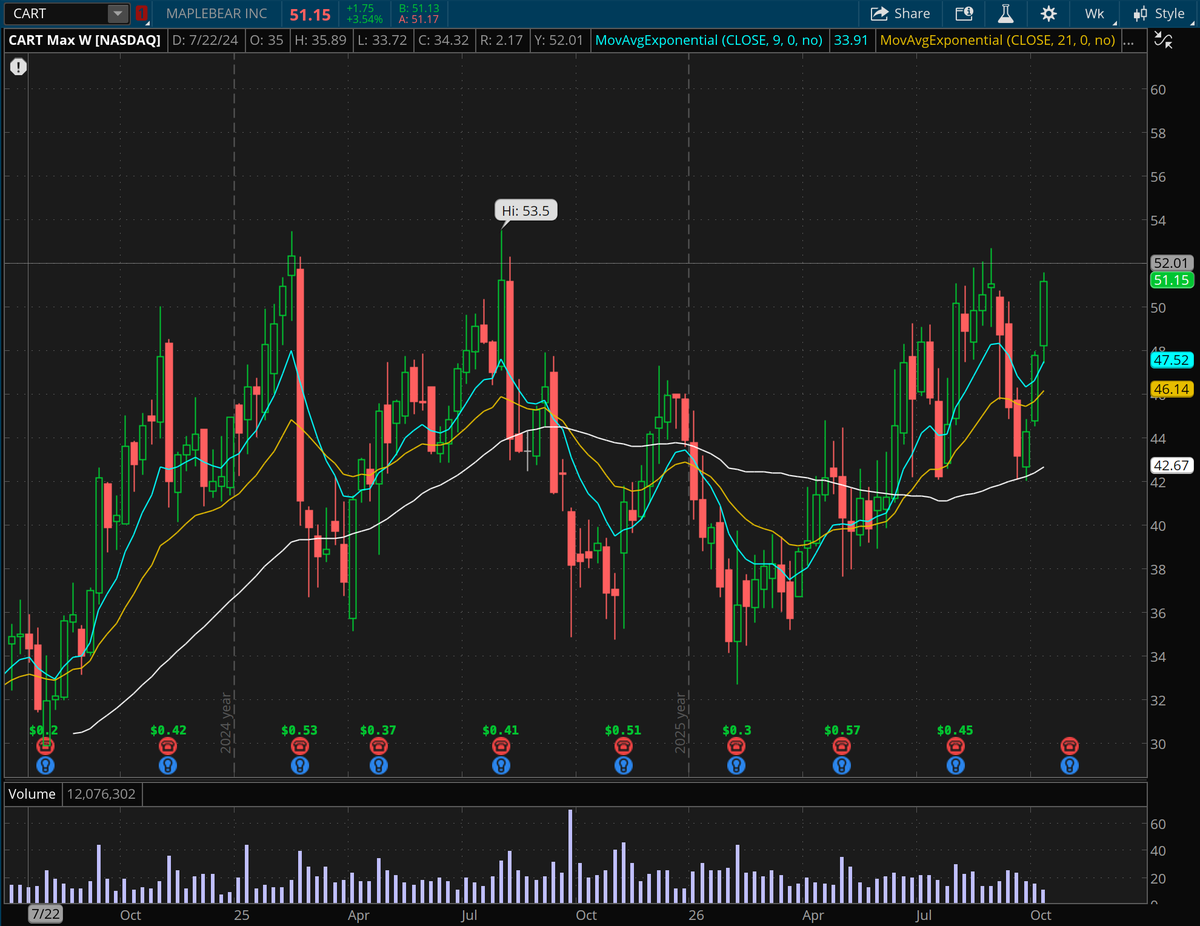Viewport: 1200px width, 926px height.
Task: Click the 'Hi: 53.5' price bubble
Action: (527, 211)
